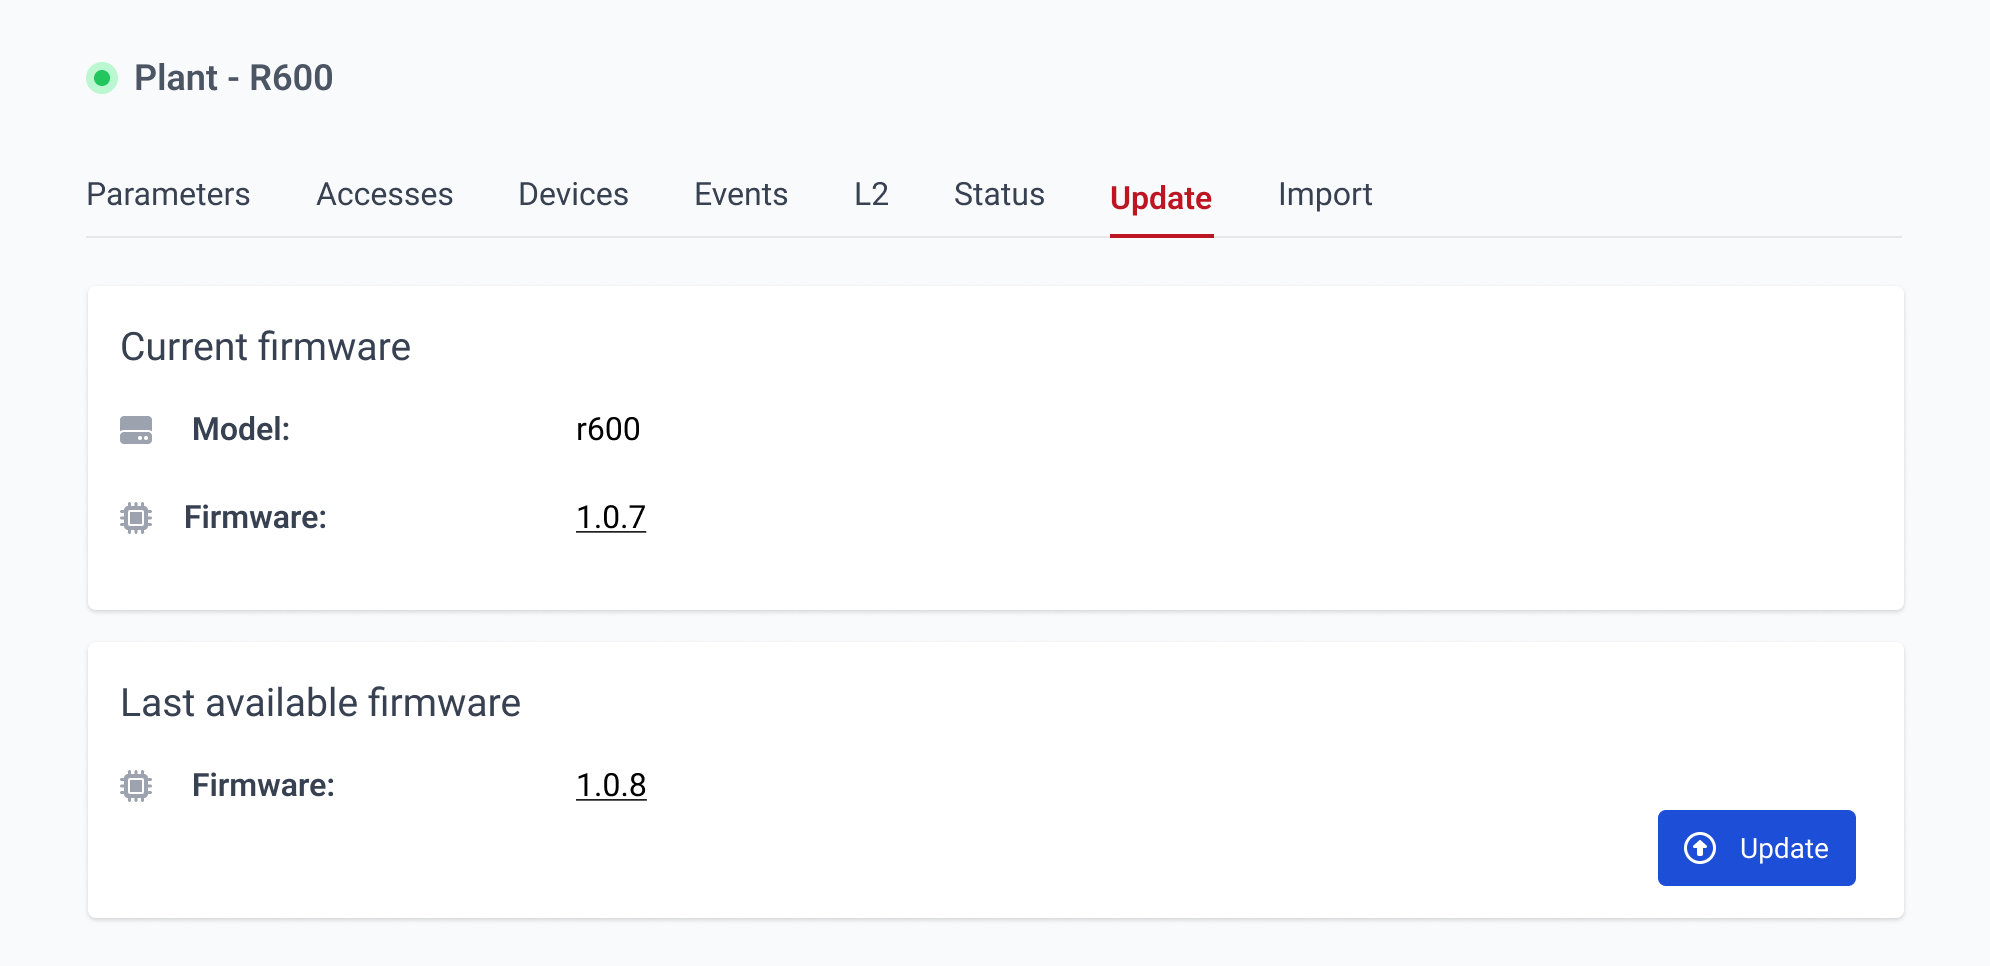Click the Last available firmware heading
Screen dimensions: 1990x966
(321, 703)
